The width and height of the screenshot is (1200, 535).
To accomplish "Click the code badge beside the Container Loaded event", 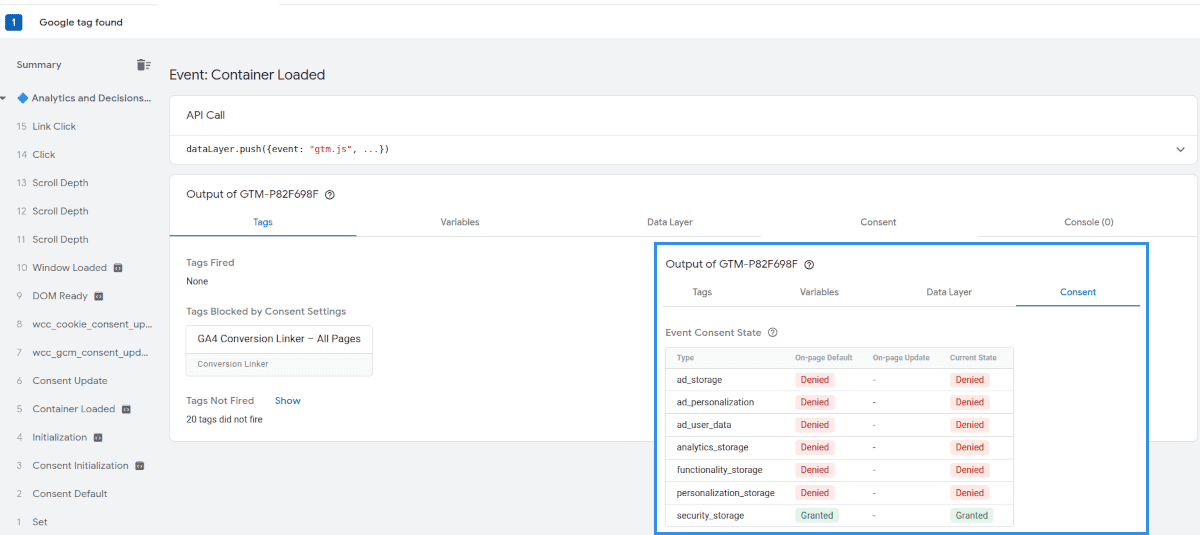I will [x=126, y=409].
